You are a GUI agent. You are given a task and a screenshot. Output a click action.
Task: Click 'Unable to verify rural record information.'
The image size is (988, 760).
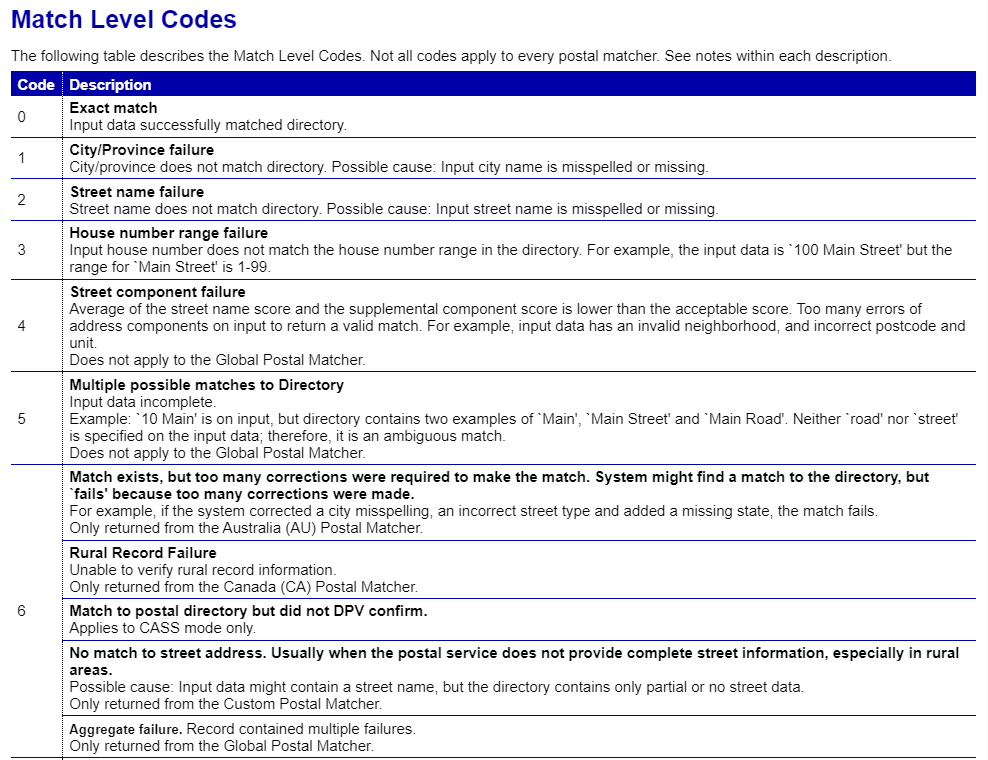coord(203,570)
